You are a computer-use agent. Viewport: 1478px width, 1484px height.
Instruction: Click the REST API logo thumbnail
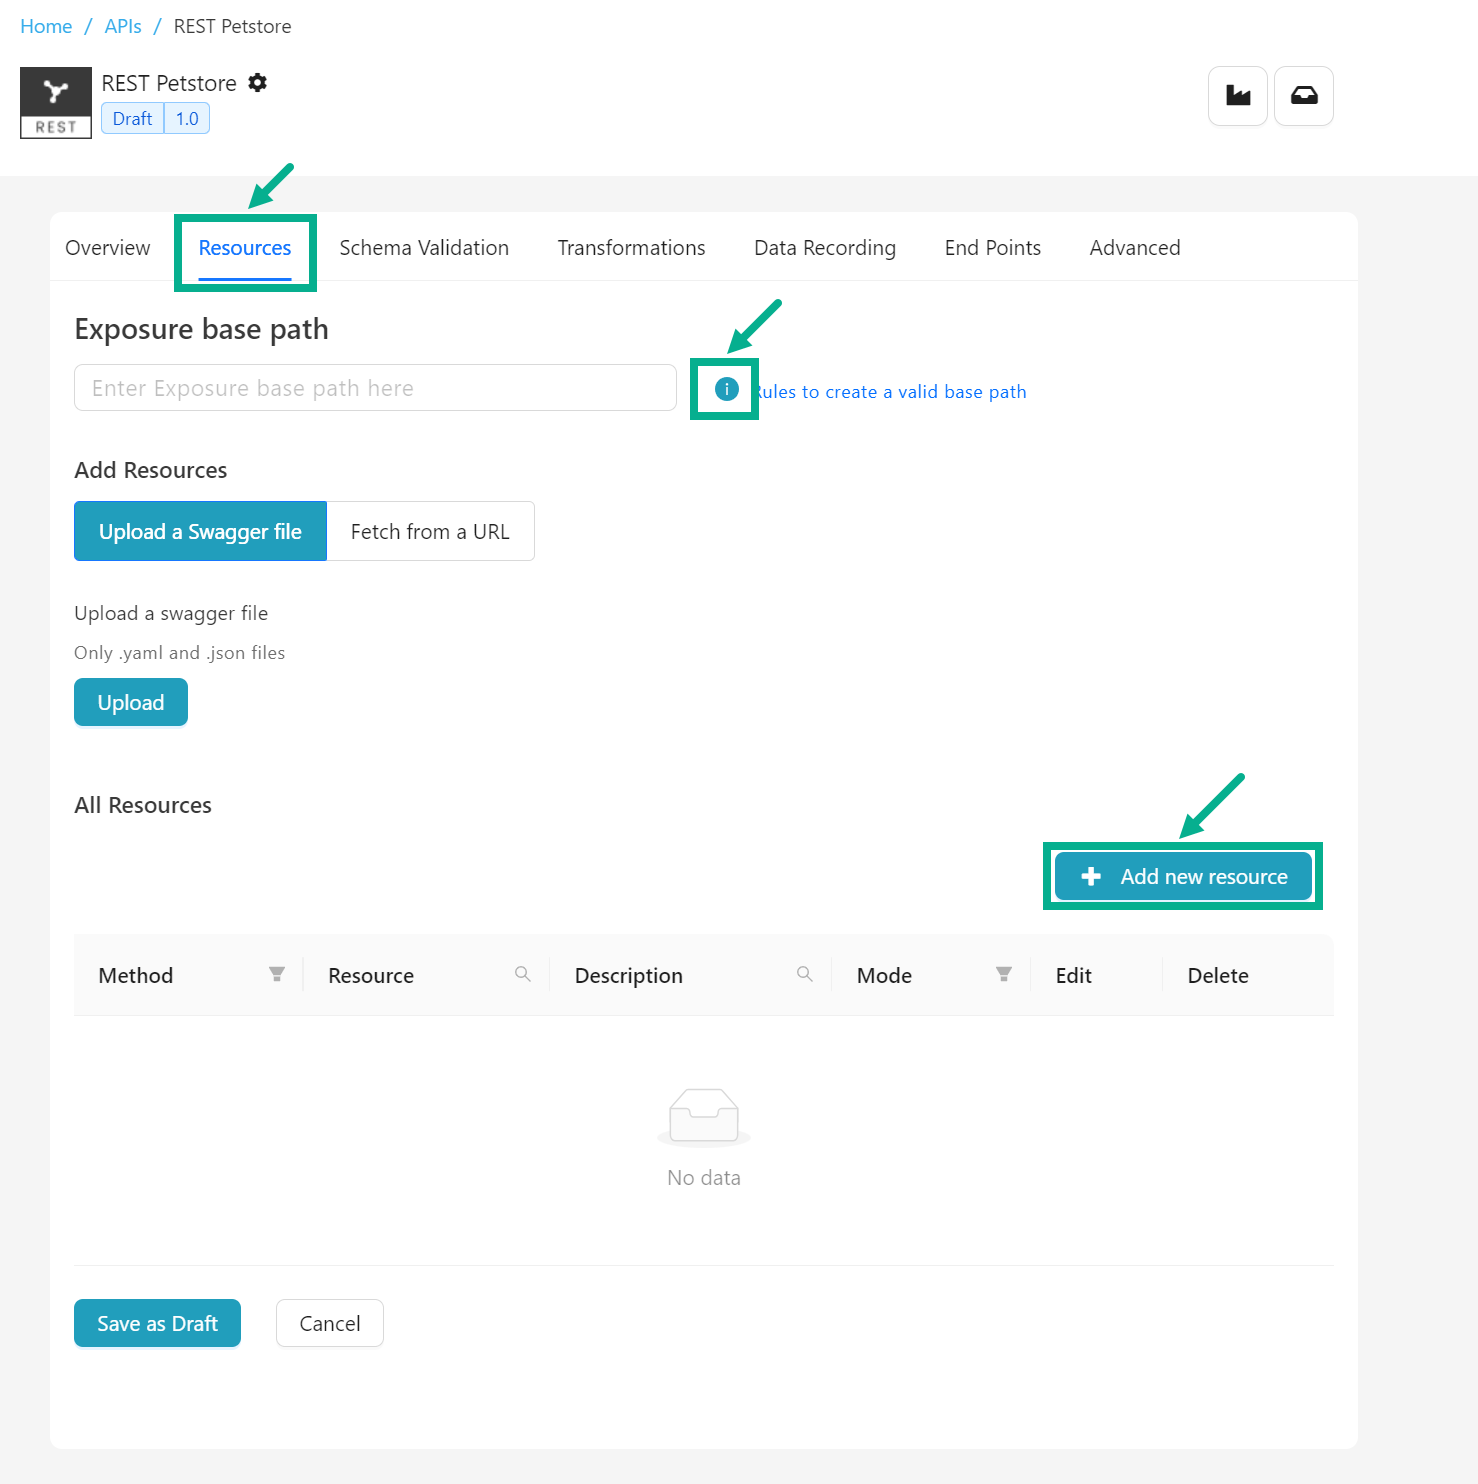[x=56, y=103]
